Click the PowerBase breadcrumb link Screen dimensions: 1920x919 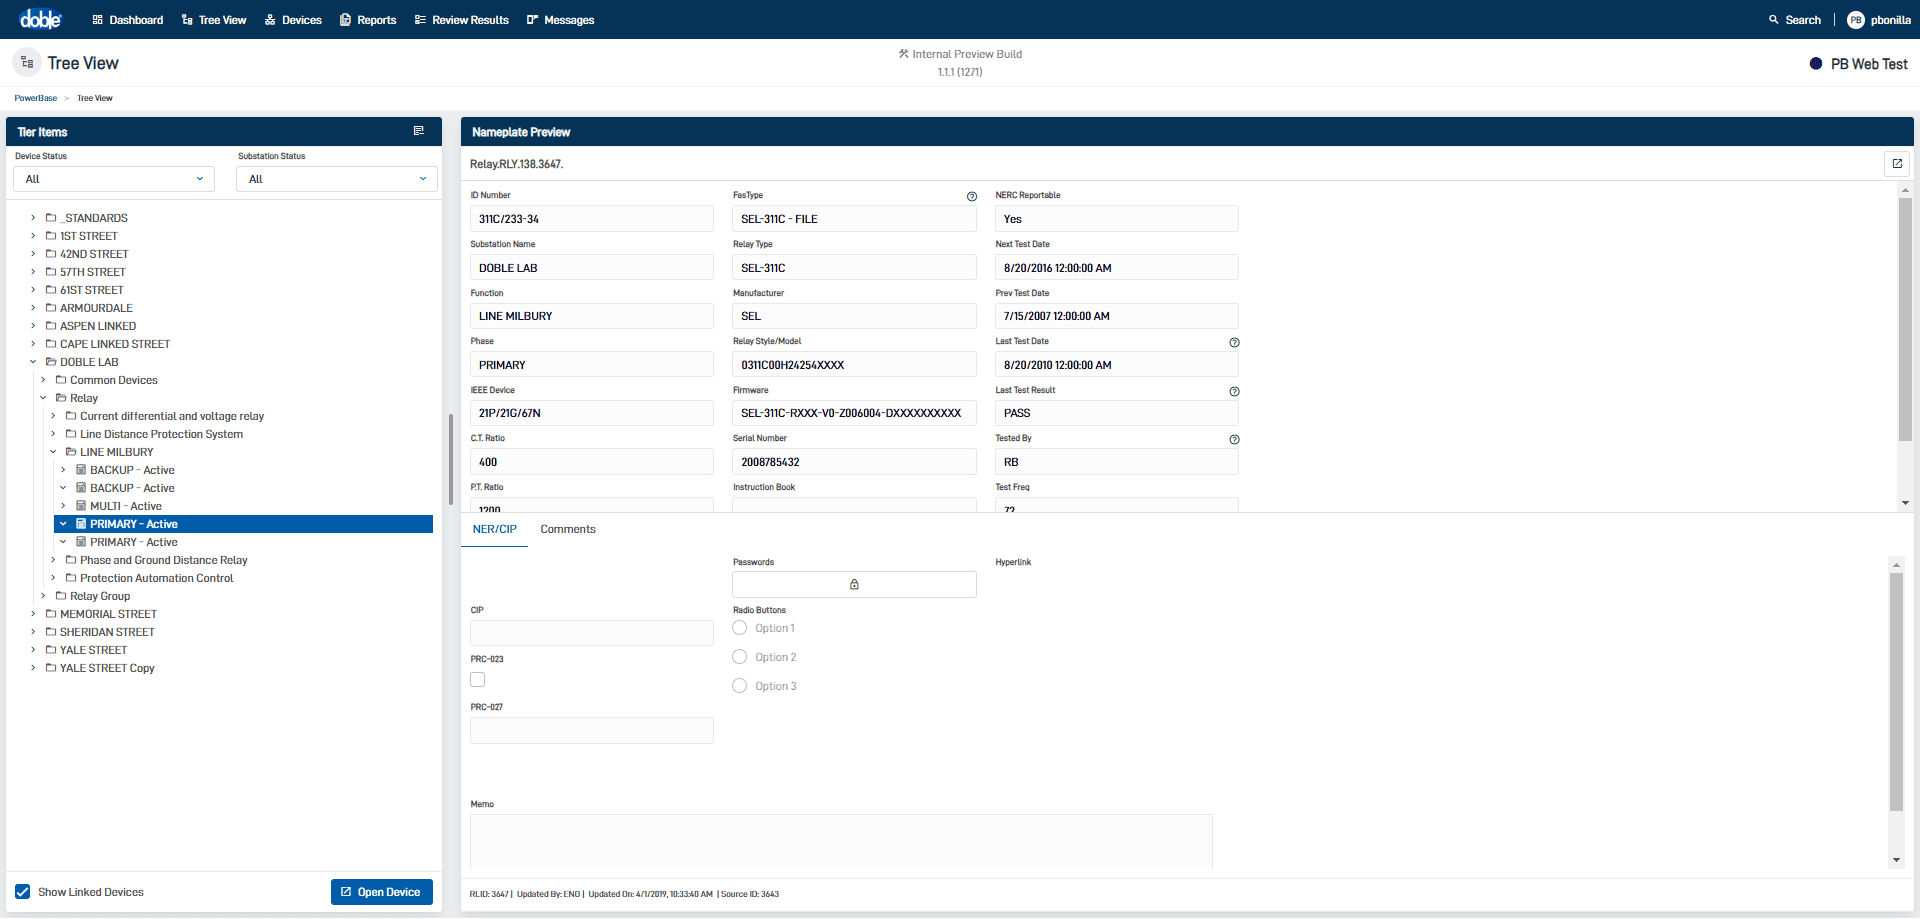tap(36, 98)
